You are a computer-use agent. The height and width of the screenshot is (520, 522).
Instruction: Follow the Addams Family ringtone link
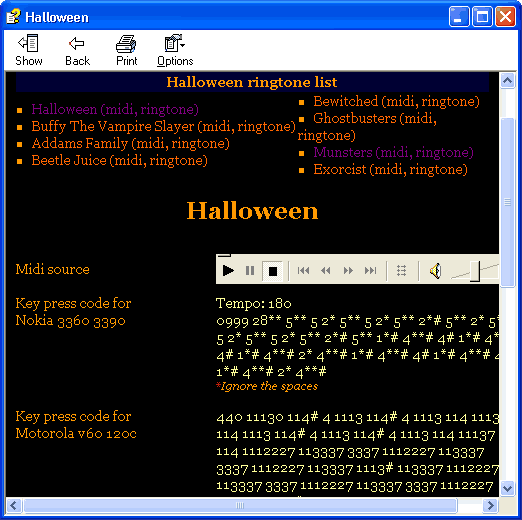click(x=130, y=144)
